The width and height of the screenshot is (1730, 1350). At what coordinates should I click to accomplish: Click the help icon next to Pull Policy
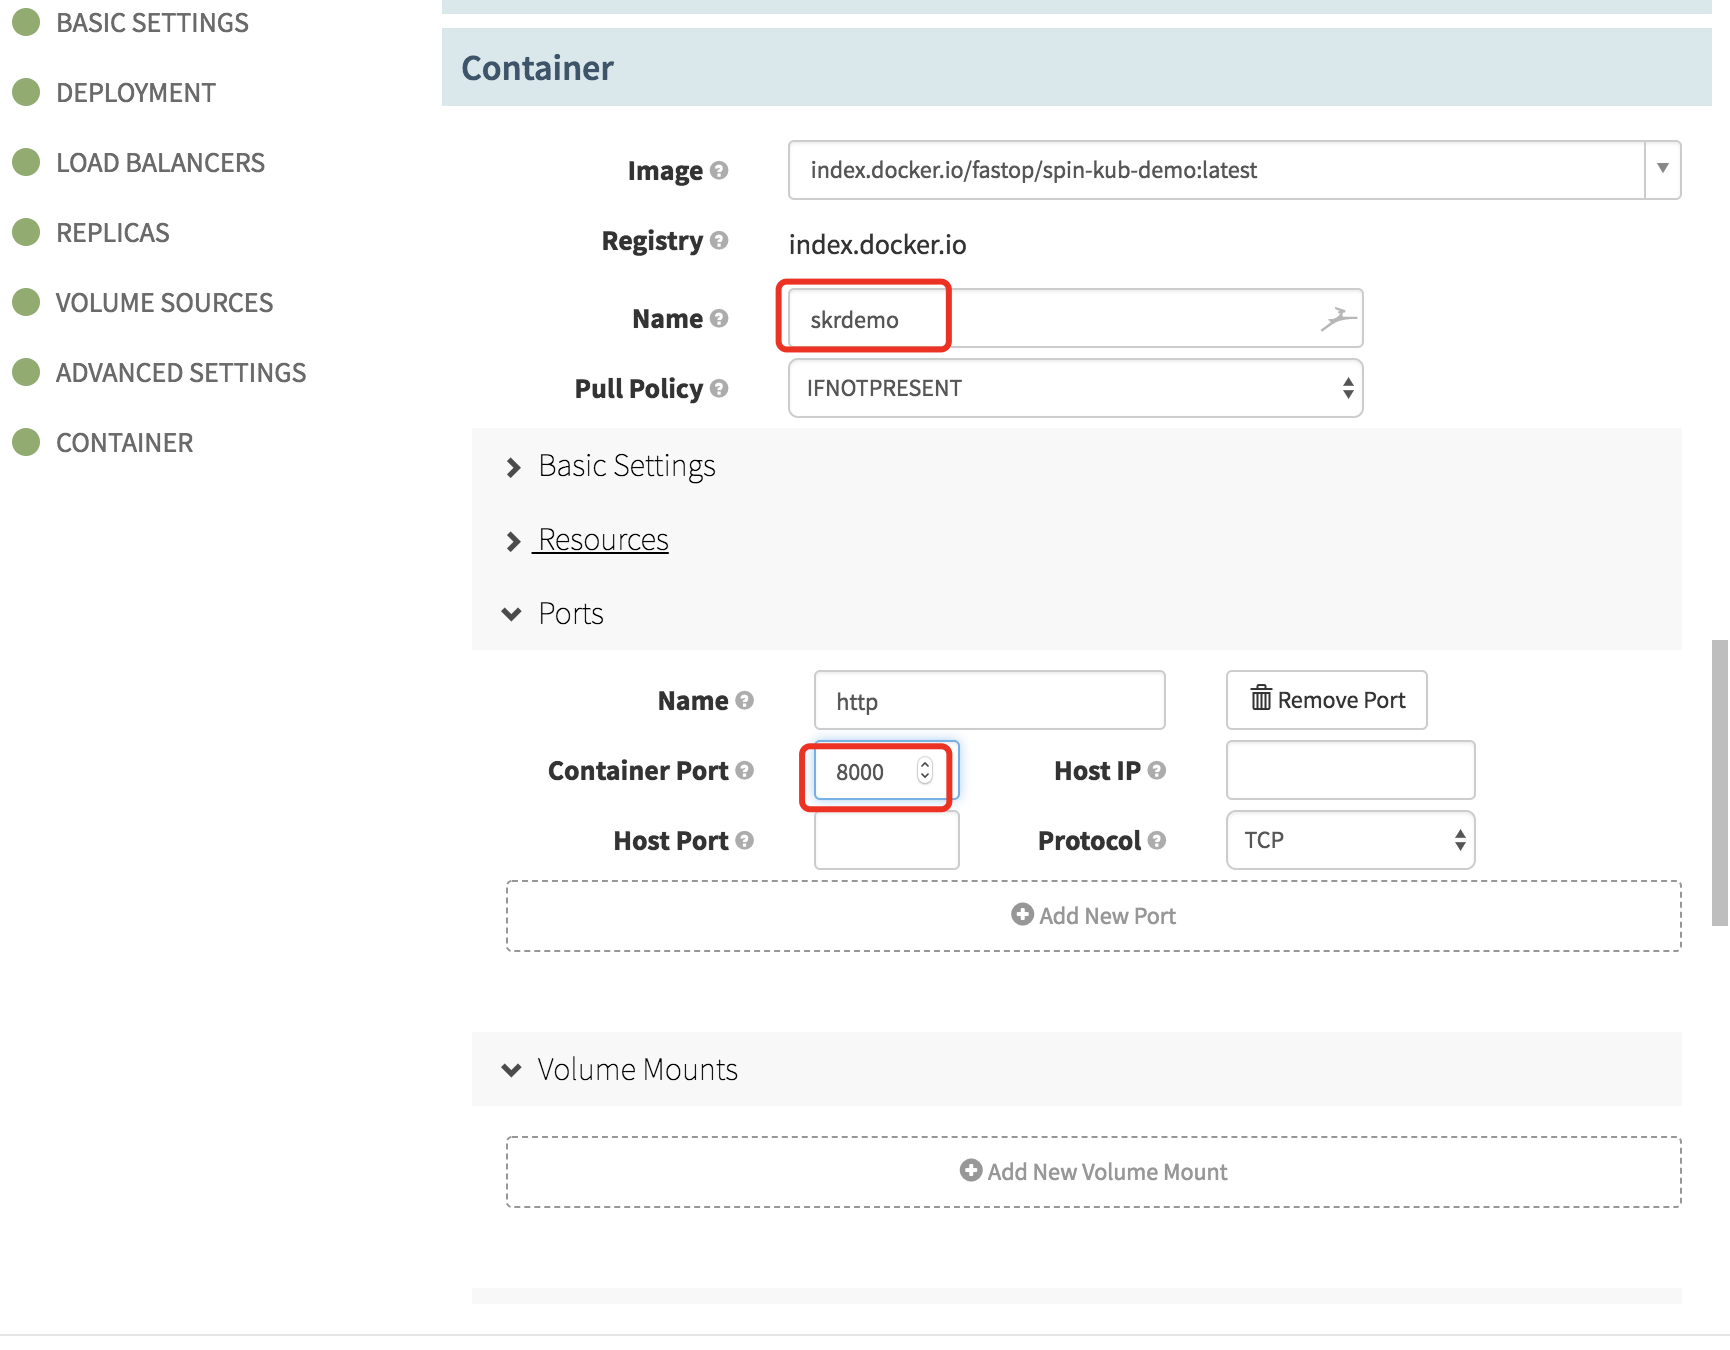pos(718,388)
